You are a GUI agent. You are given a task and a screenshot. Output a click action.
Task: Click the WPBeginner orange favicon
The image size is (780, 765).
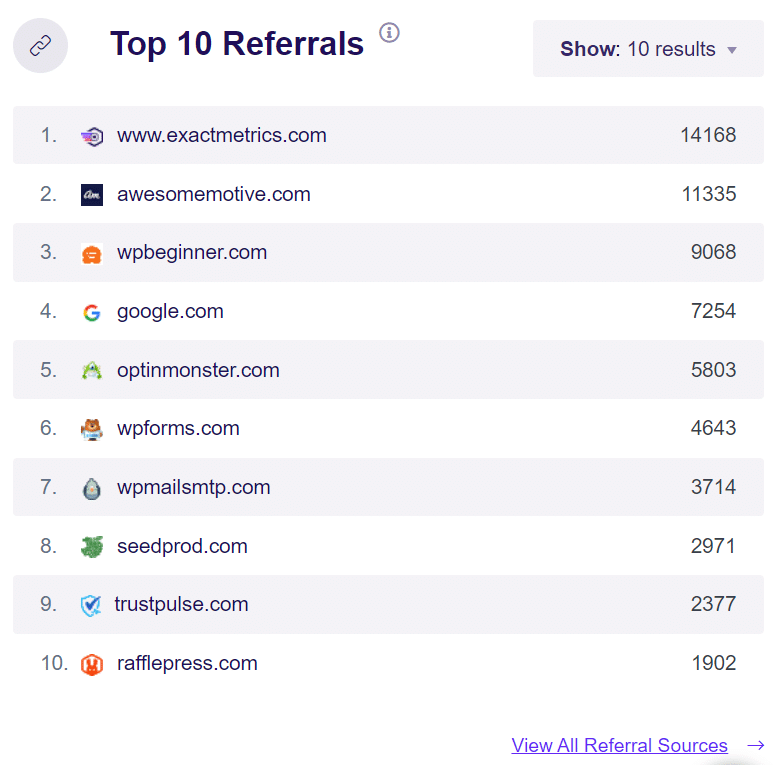tap(92, 254)
